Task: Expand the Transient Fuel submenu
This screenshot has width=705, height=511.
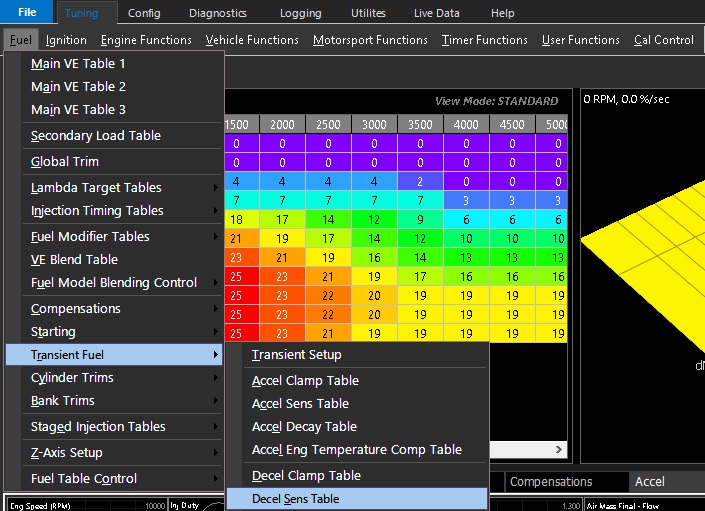Action: 114,355
